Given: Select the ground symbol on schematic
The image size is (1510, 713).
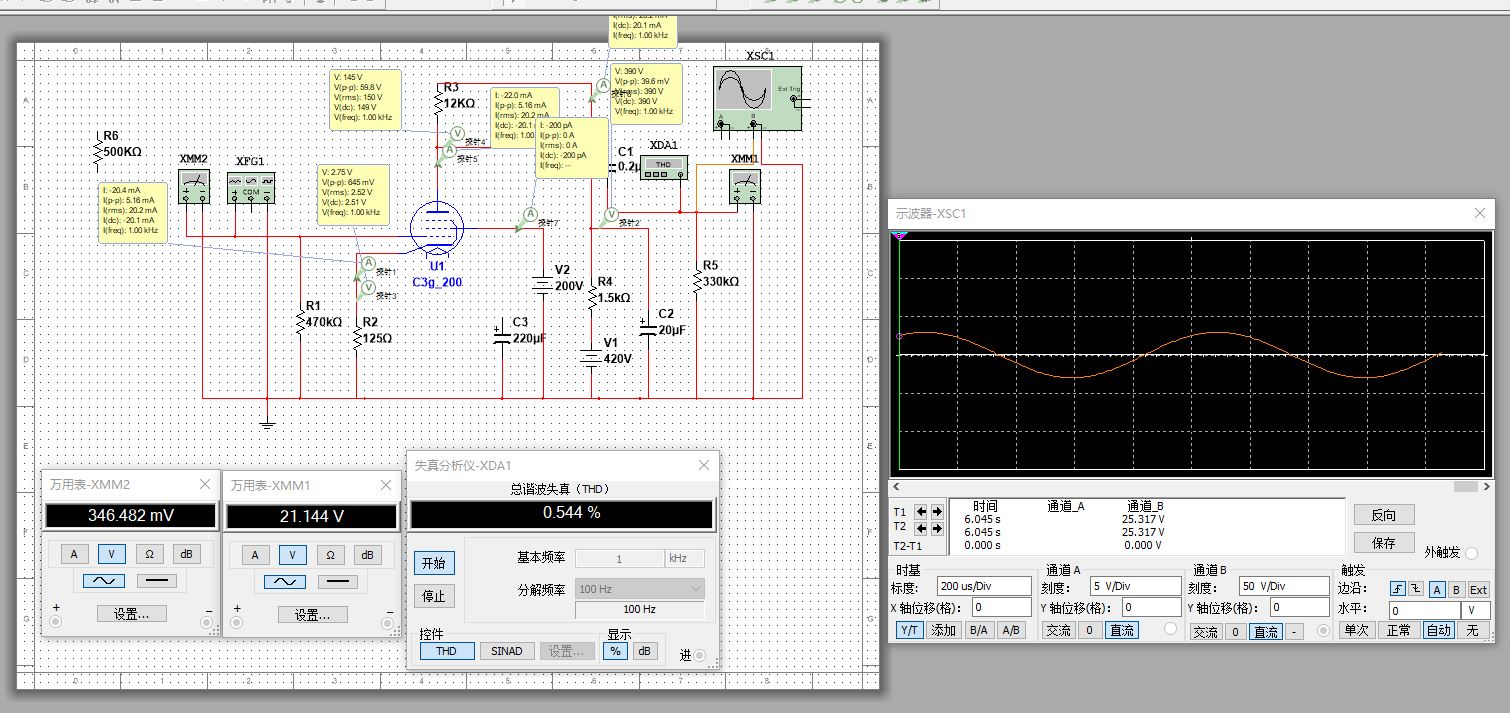Looking at the screenshot, I should coord(267,424).
